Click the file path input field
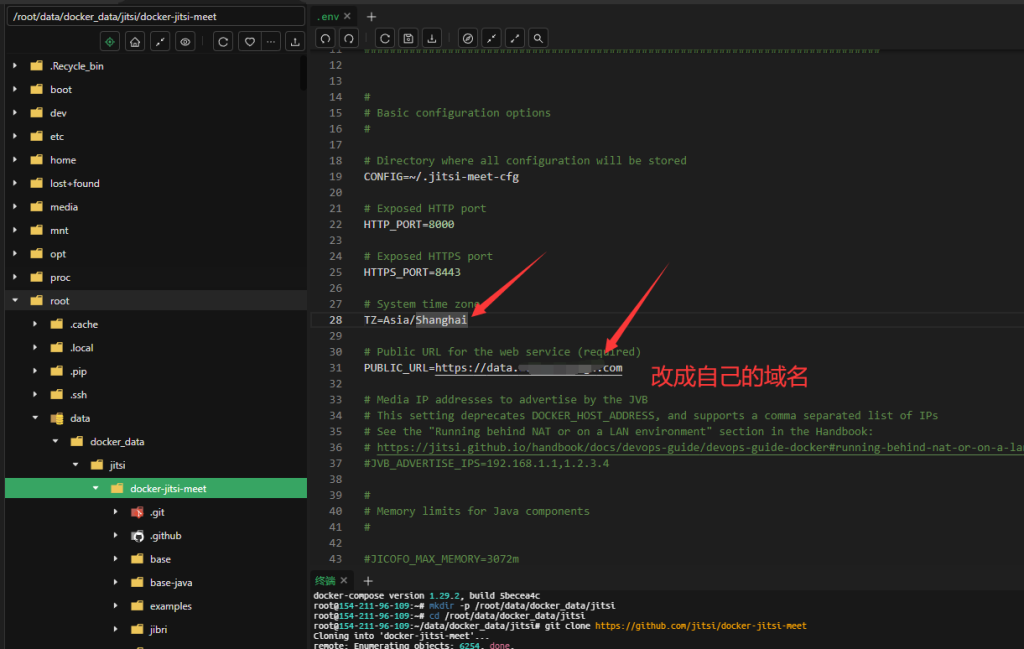Screen dimensions: 1024x649 coord(155,17)
